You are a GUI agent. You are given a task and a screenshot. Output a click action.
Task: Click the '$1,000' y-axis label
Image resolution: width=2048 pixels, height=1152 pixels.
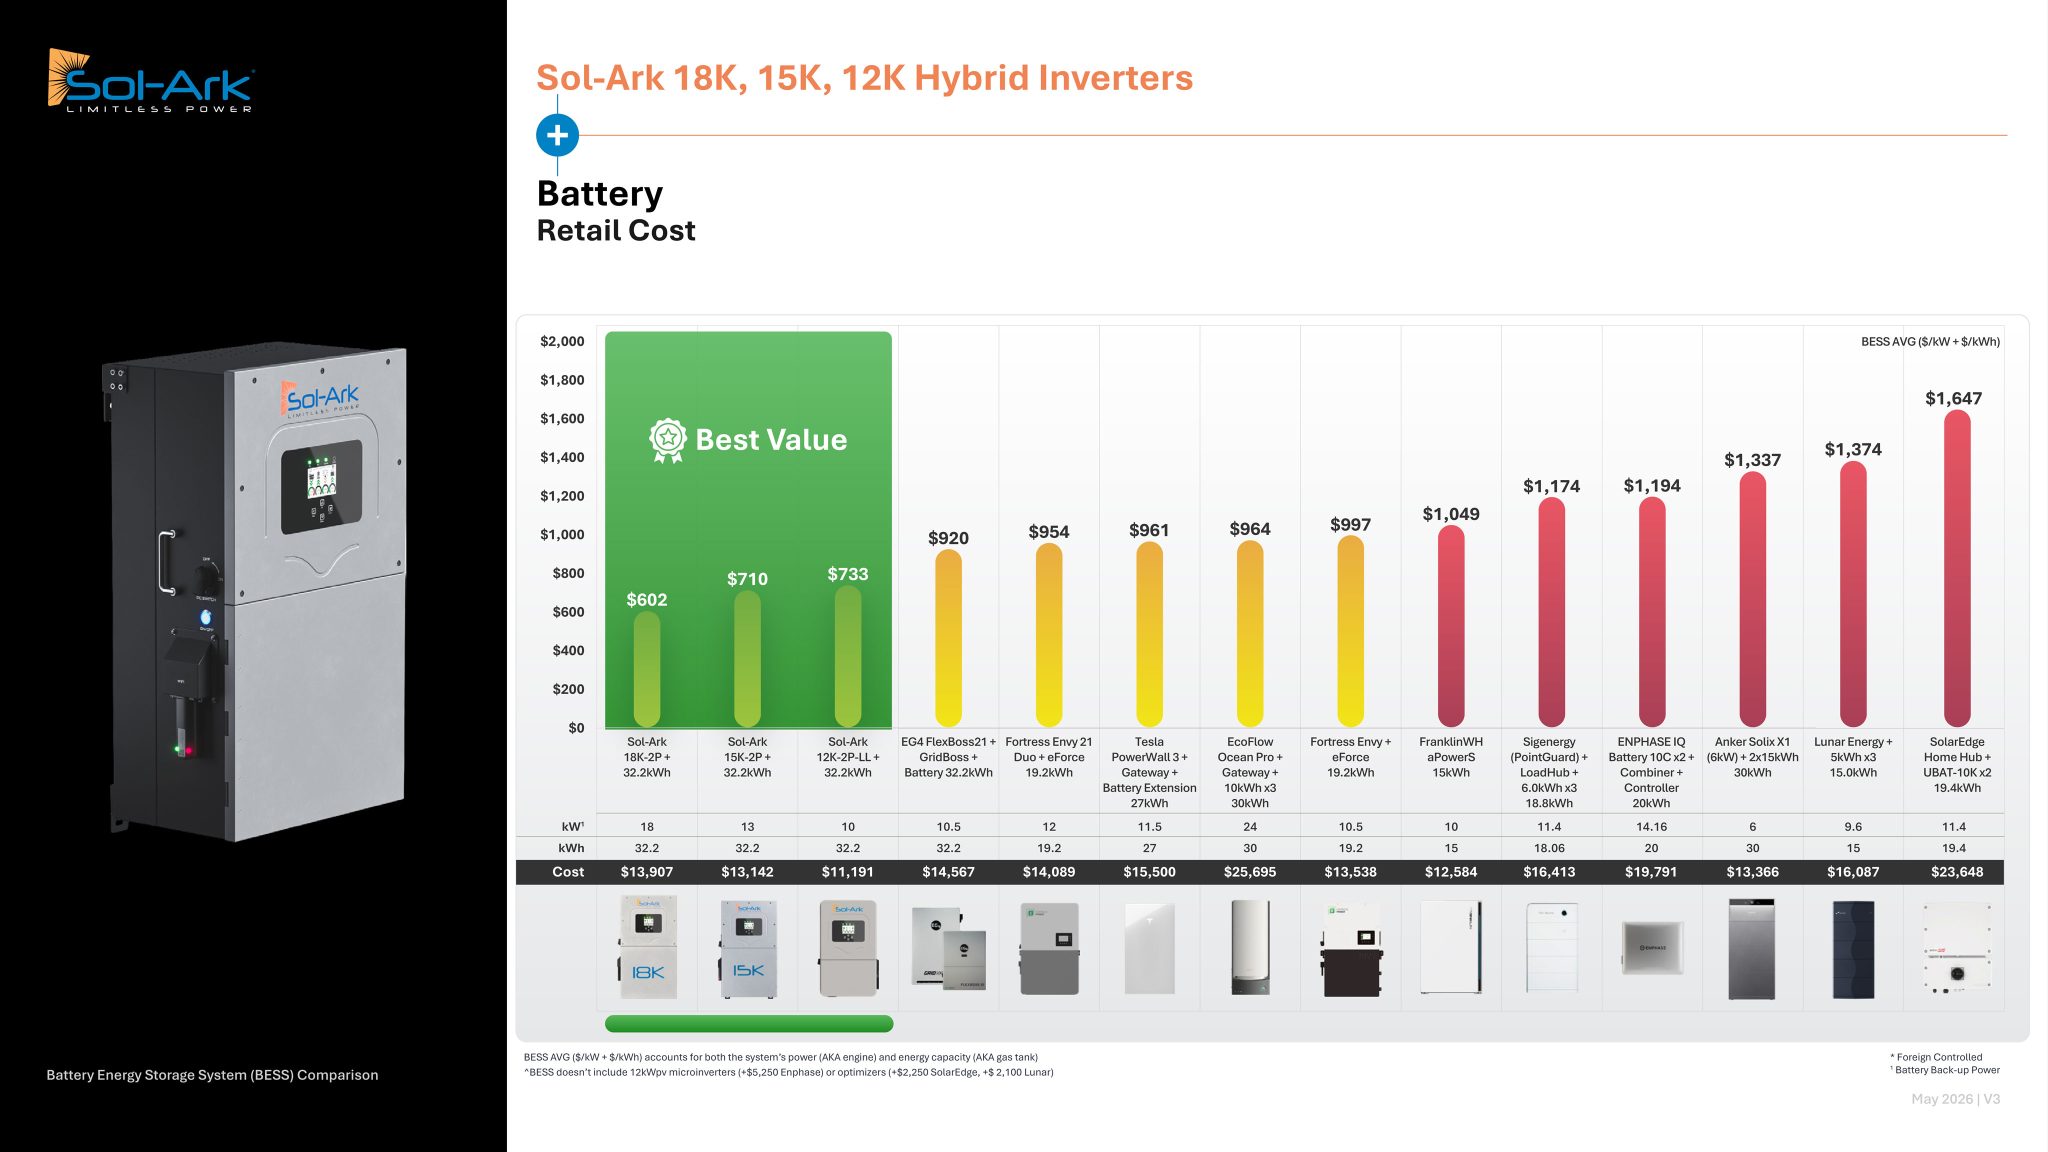pos(562,534)
